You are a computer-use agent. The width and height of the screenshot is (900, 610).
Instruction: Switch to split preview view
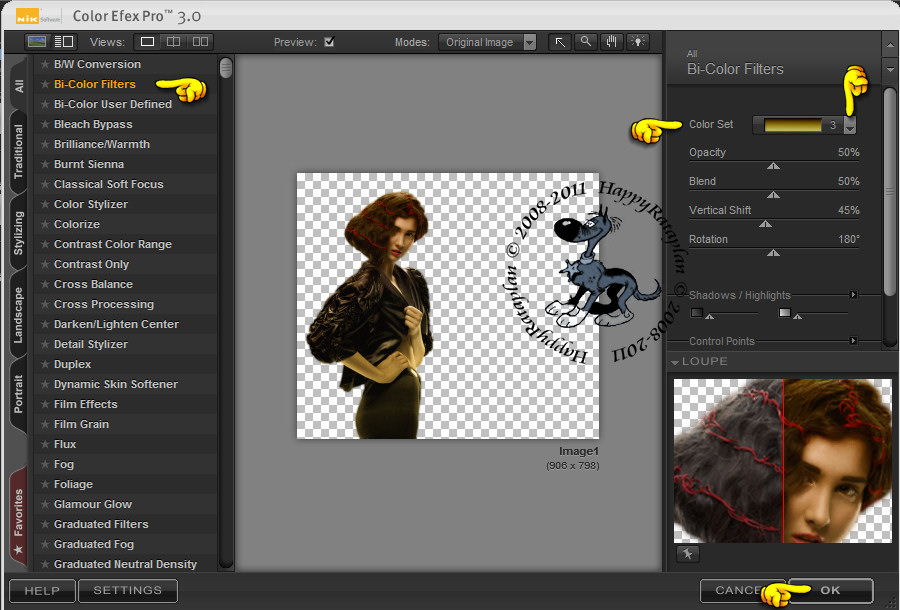[173, 42]
